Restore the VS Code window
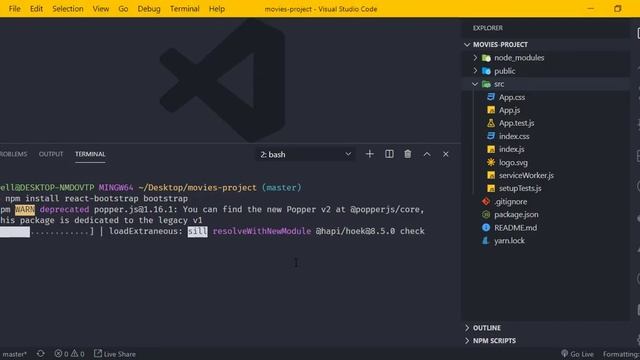Viewport: 640px width, 360px height. (618, 9)
